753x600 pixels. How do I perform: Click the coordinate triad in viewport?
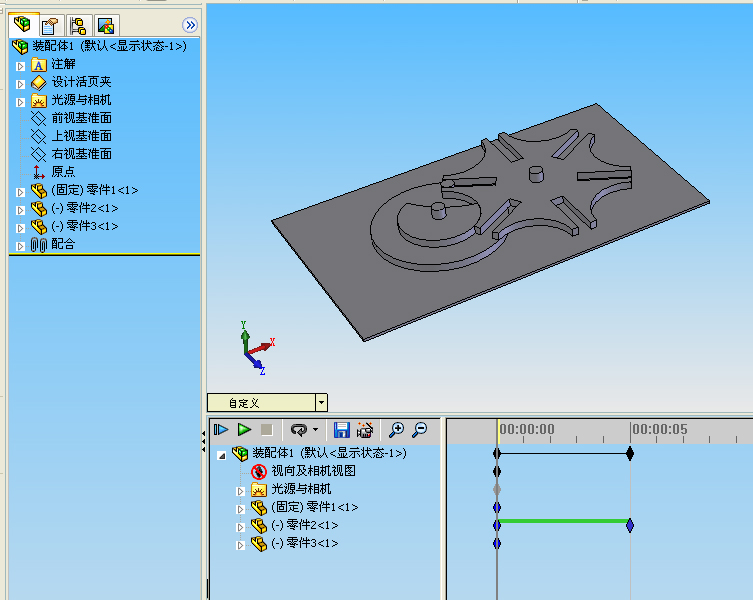257,348
